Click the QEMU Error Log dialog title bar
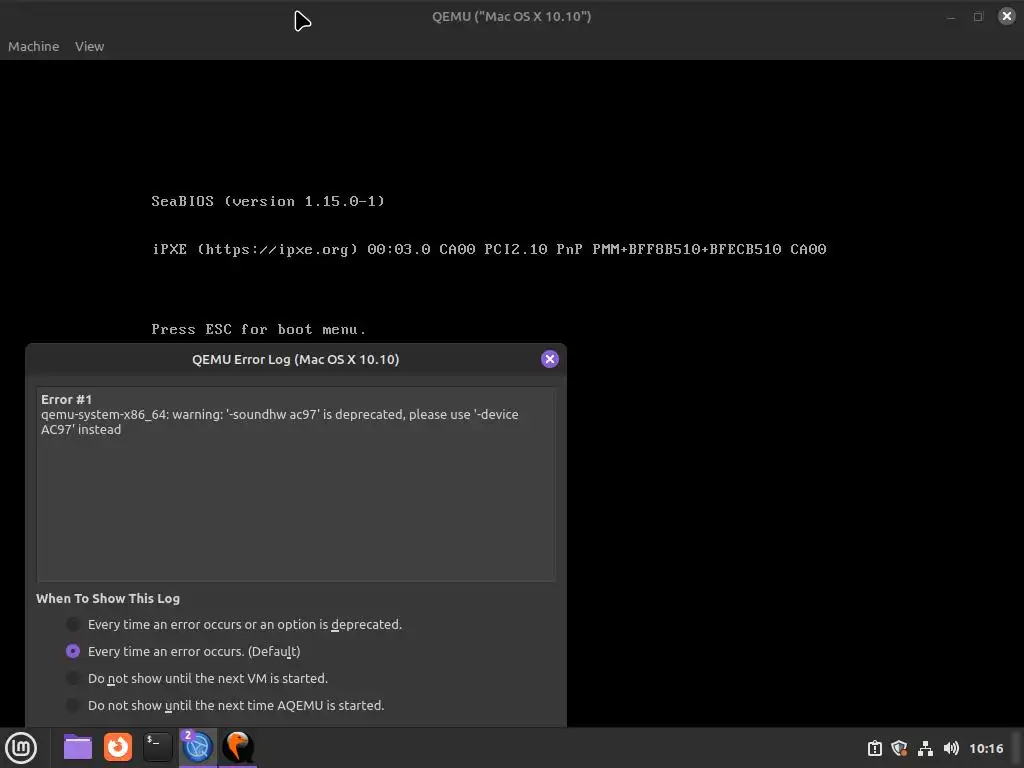The height and width of the screenshot is (768, 1024). click(x=295, y=359)
